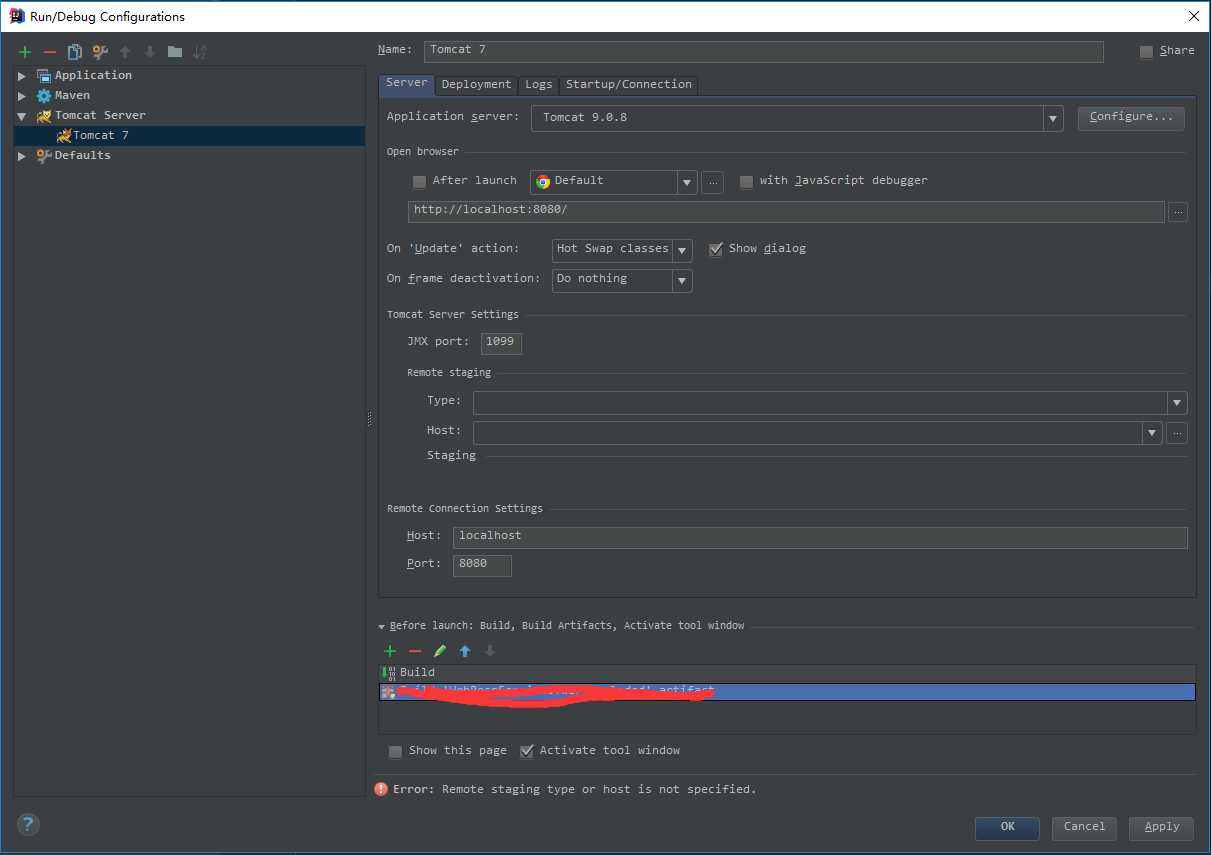This screenshot has height=855, width=1211.
Task: Open edit defaults wrench icon
Action: pos(100,52)
